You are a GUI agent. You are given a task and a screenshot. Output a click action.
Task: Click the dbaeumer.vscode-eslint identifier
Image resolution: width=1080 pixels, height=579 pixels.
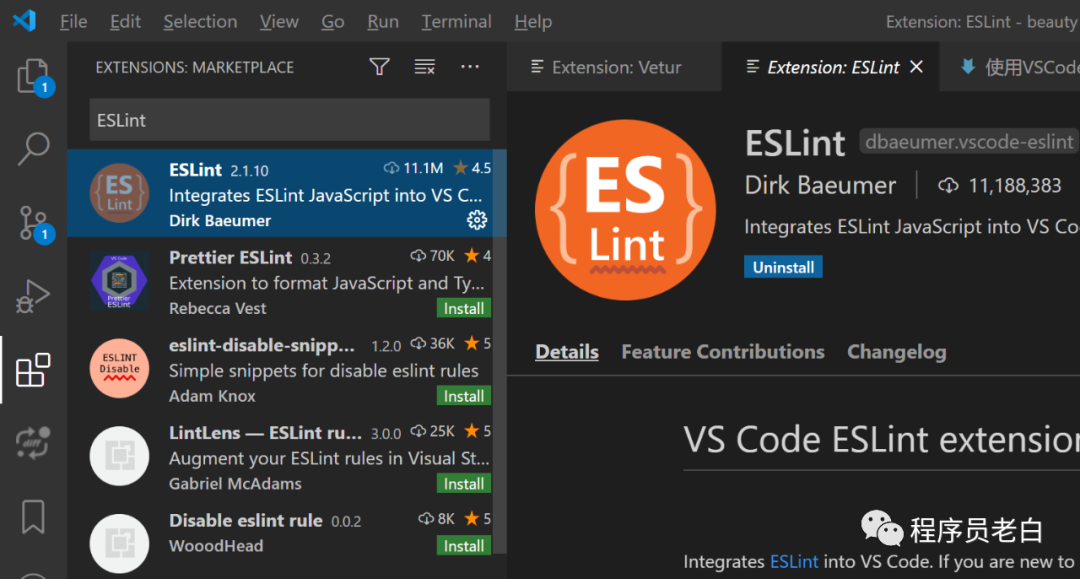click(968, 142)
